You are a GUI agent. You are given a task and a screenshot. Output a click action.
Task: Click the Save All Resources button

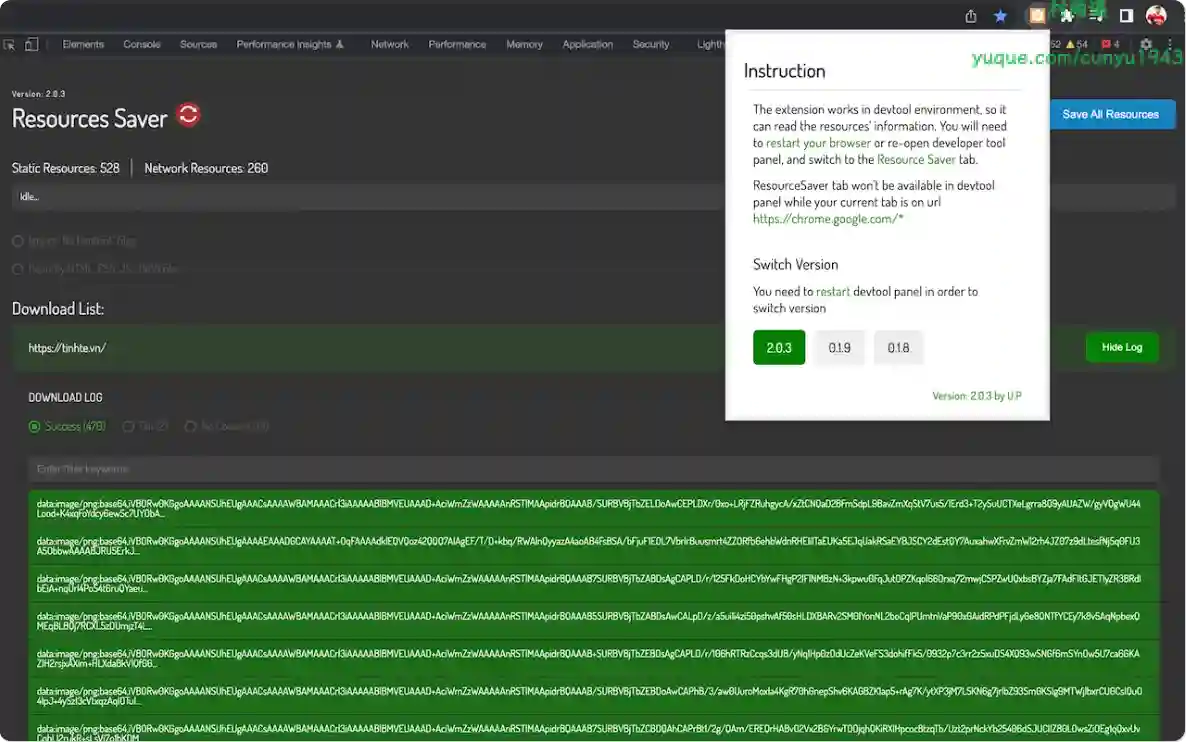tap(1110, 114)
